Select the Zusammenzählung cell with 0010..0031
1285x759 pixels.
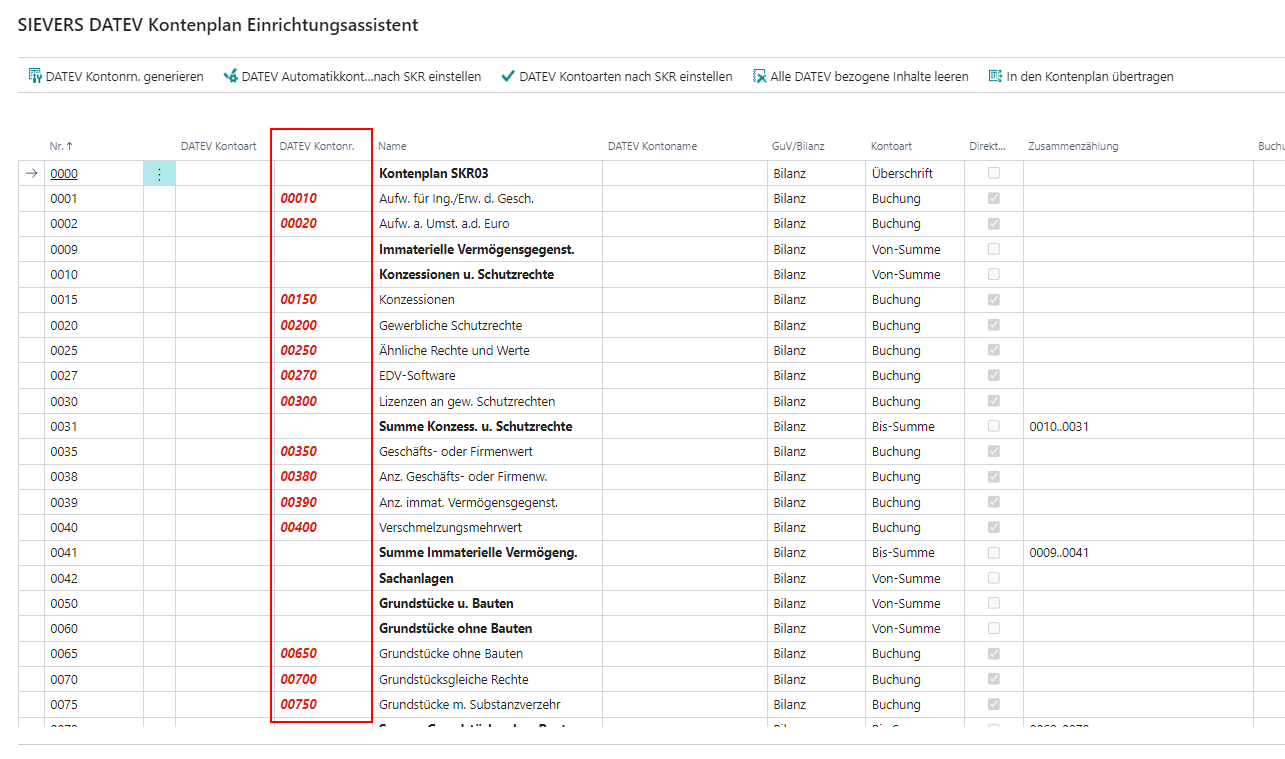[1059, 427]
